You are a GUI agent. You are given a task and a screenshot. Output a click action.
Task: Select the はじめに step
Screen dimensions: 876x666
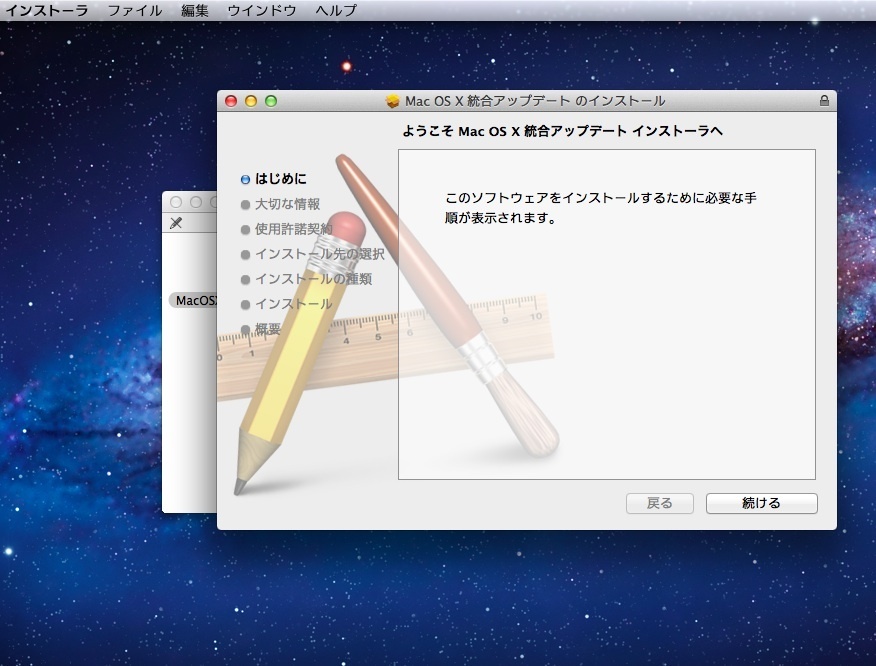coord(274,179)
